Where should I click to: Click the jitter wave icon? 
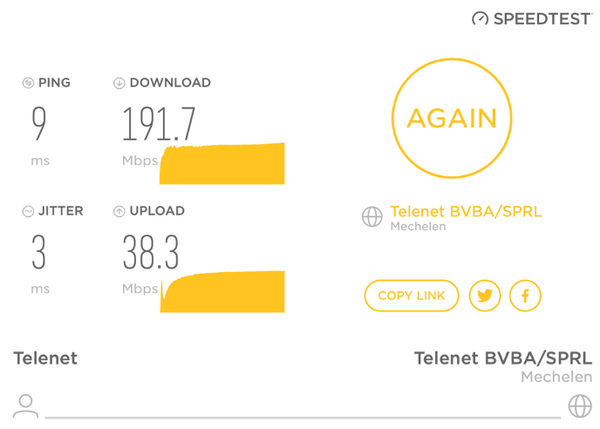[28, 211]
